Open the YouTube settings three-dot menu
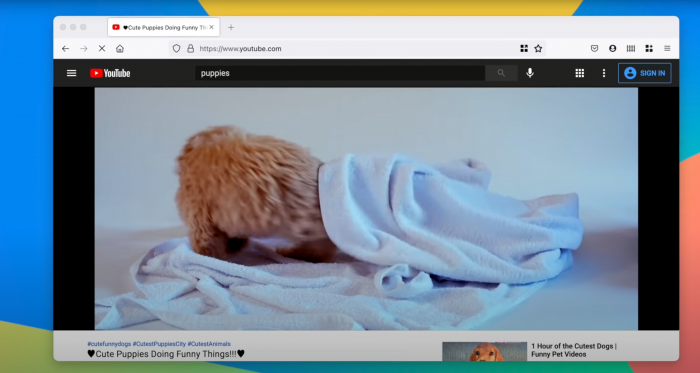Viewport: 700px width, 373px height. tap(604, 73)
